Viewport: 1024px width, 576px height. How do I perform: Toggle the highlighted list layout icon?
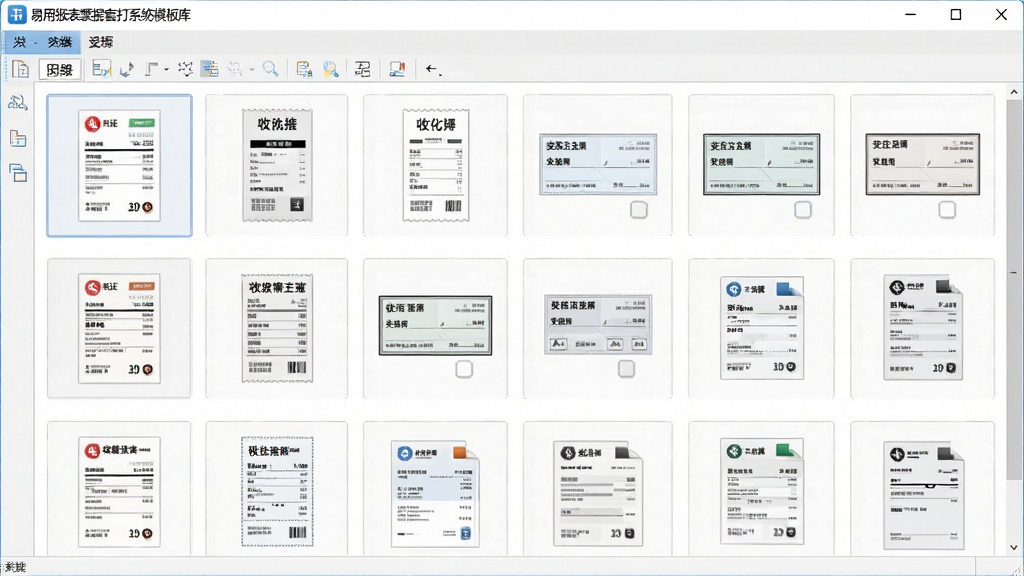[x=210, y=69]
